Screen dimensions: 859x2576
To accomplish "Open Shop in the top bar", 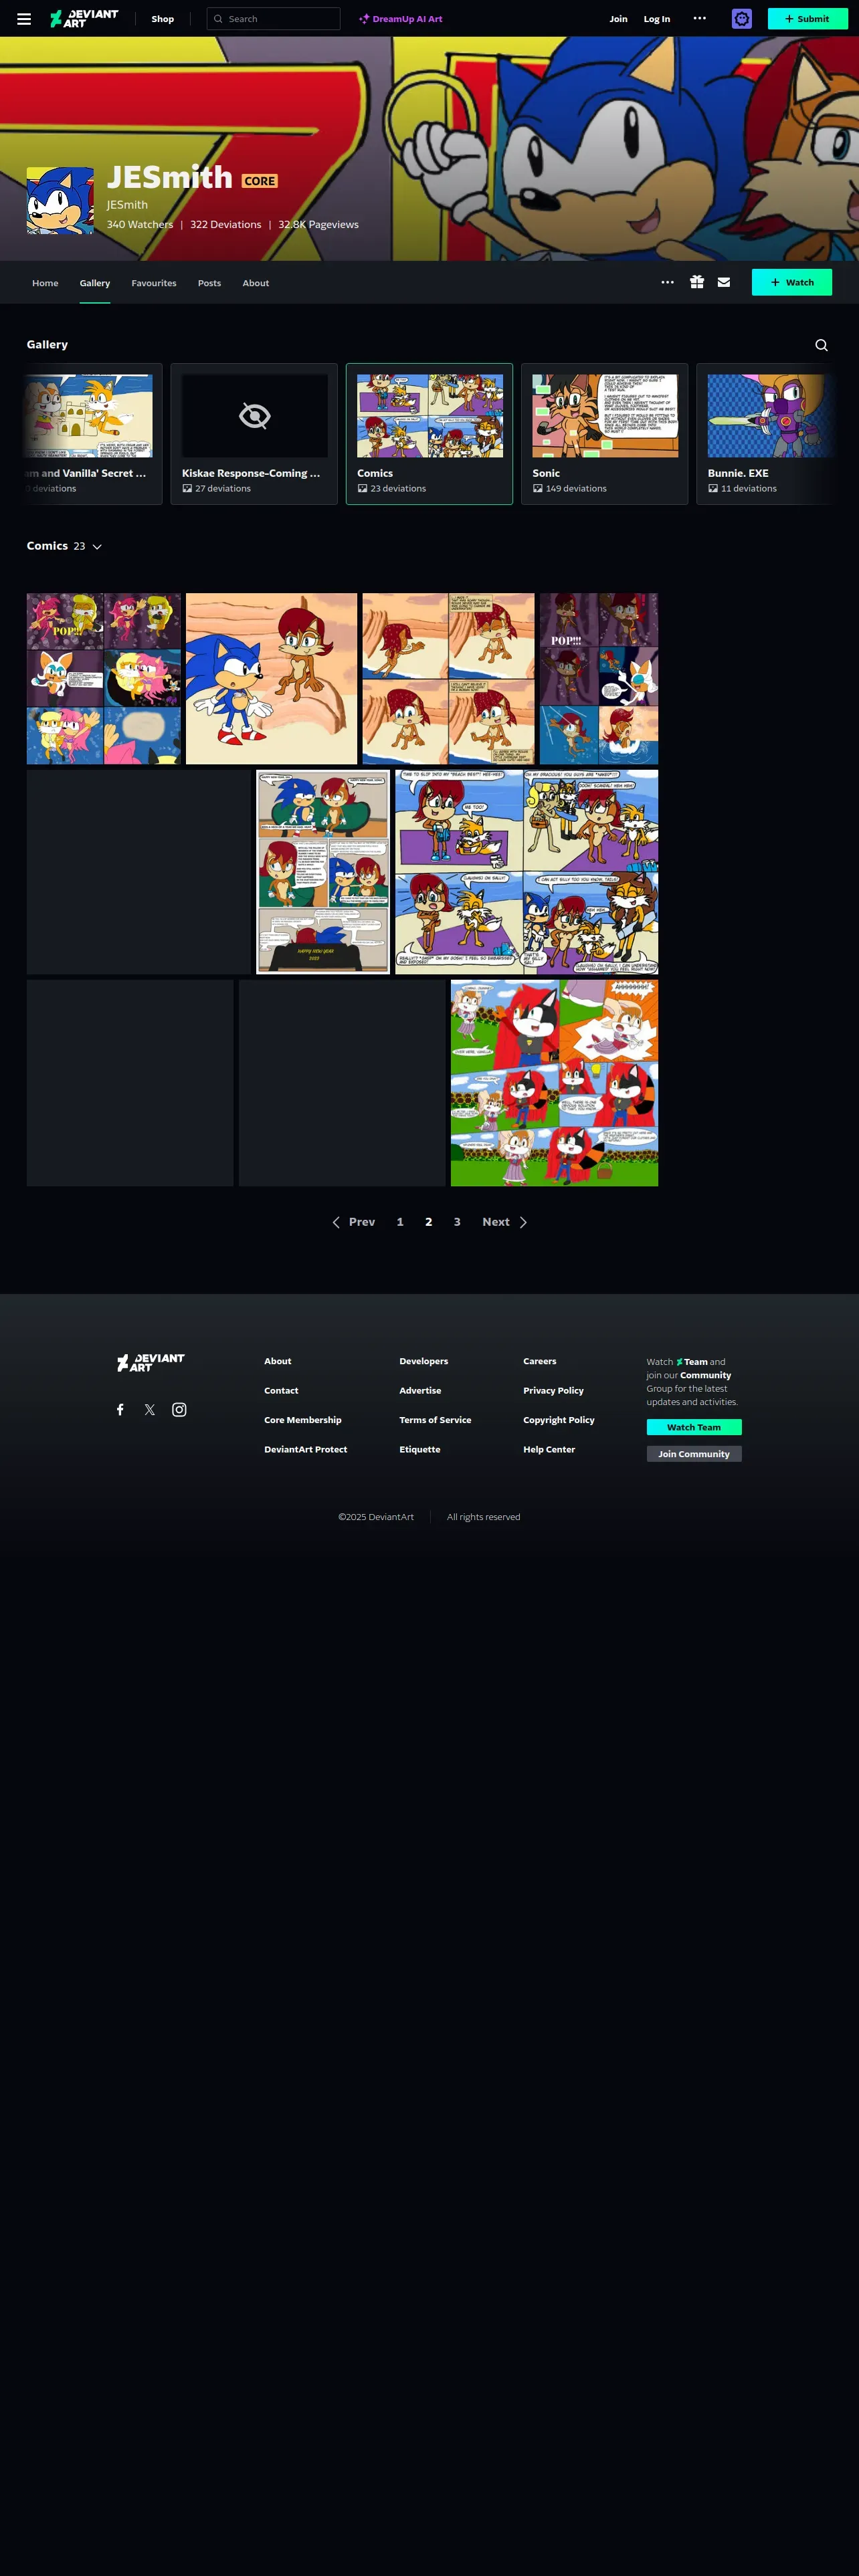I will click(163, 19).
